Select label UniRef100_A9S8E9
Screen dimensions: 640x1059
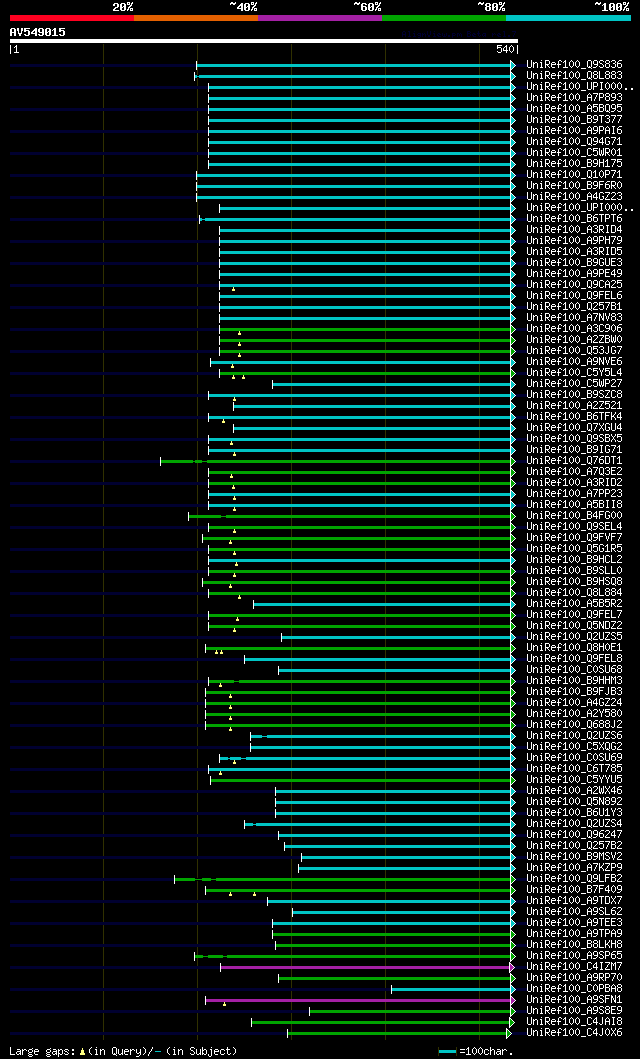coord(575,1011)
